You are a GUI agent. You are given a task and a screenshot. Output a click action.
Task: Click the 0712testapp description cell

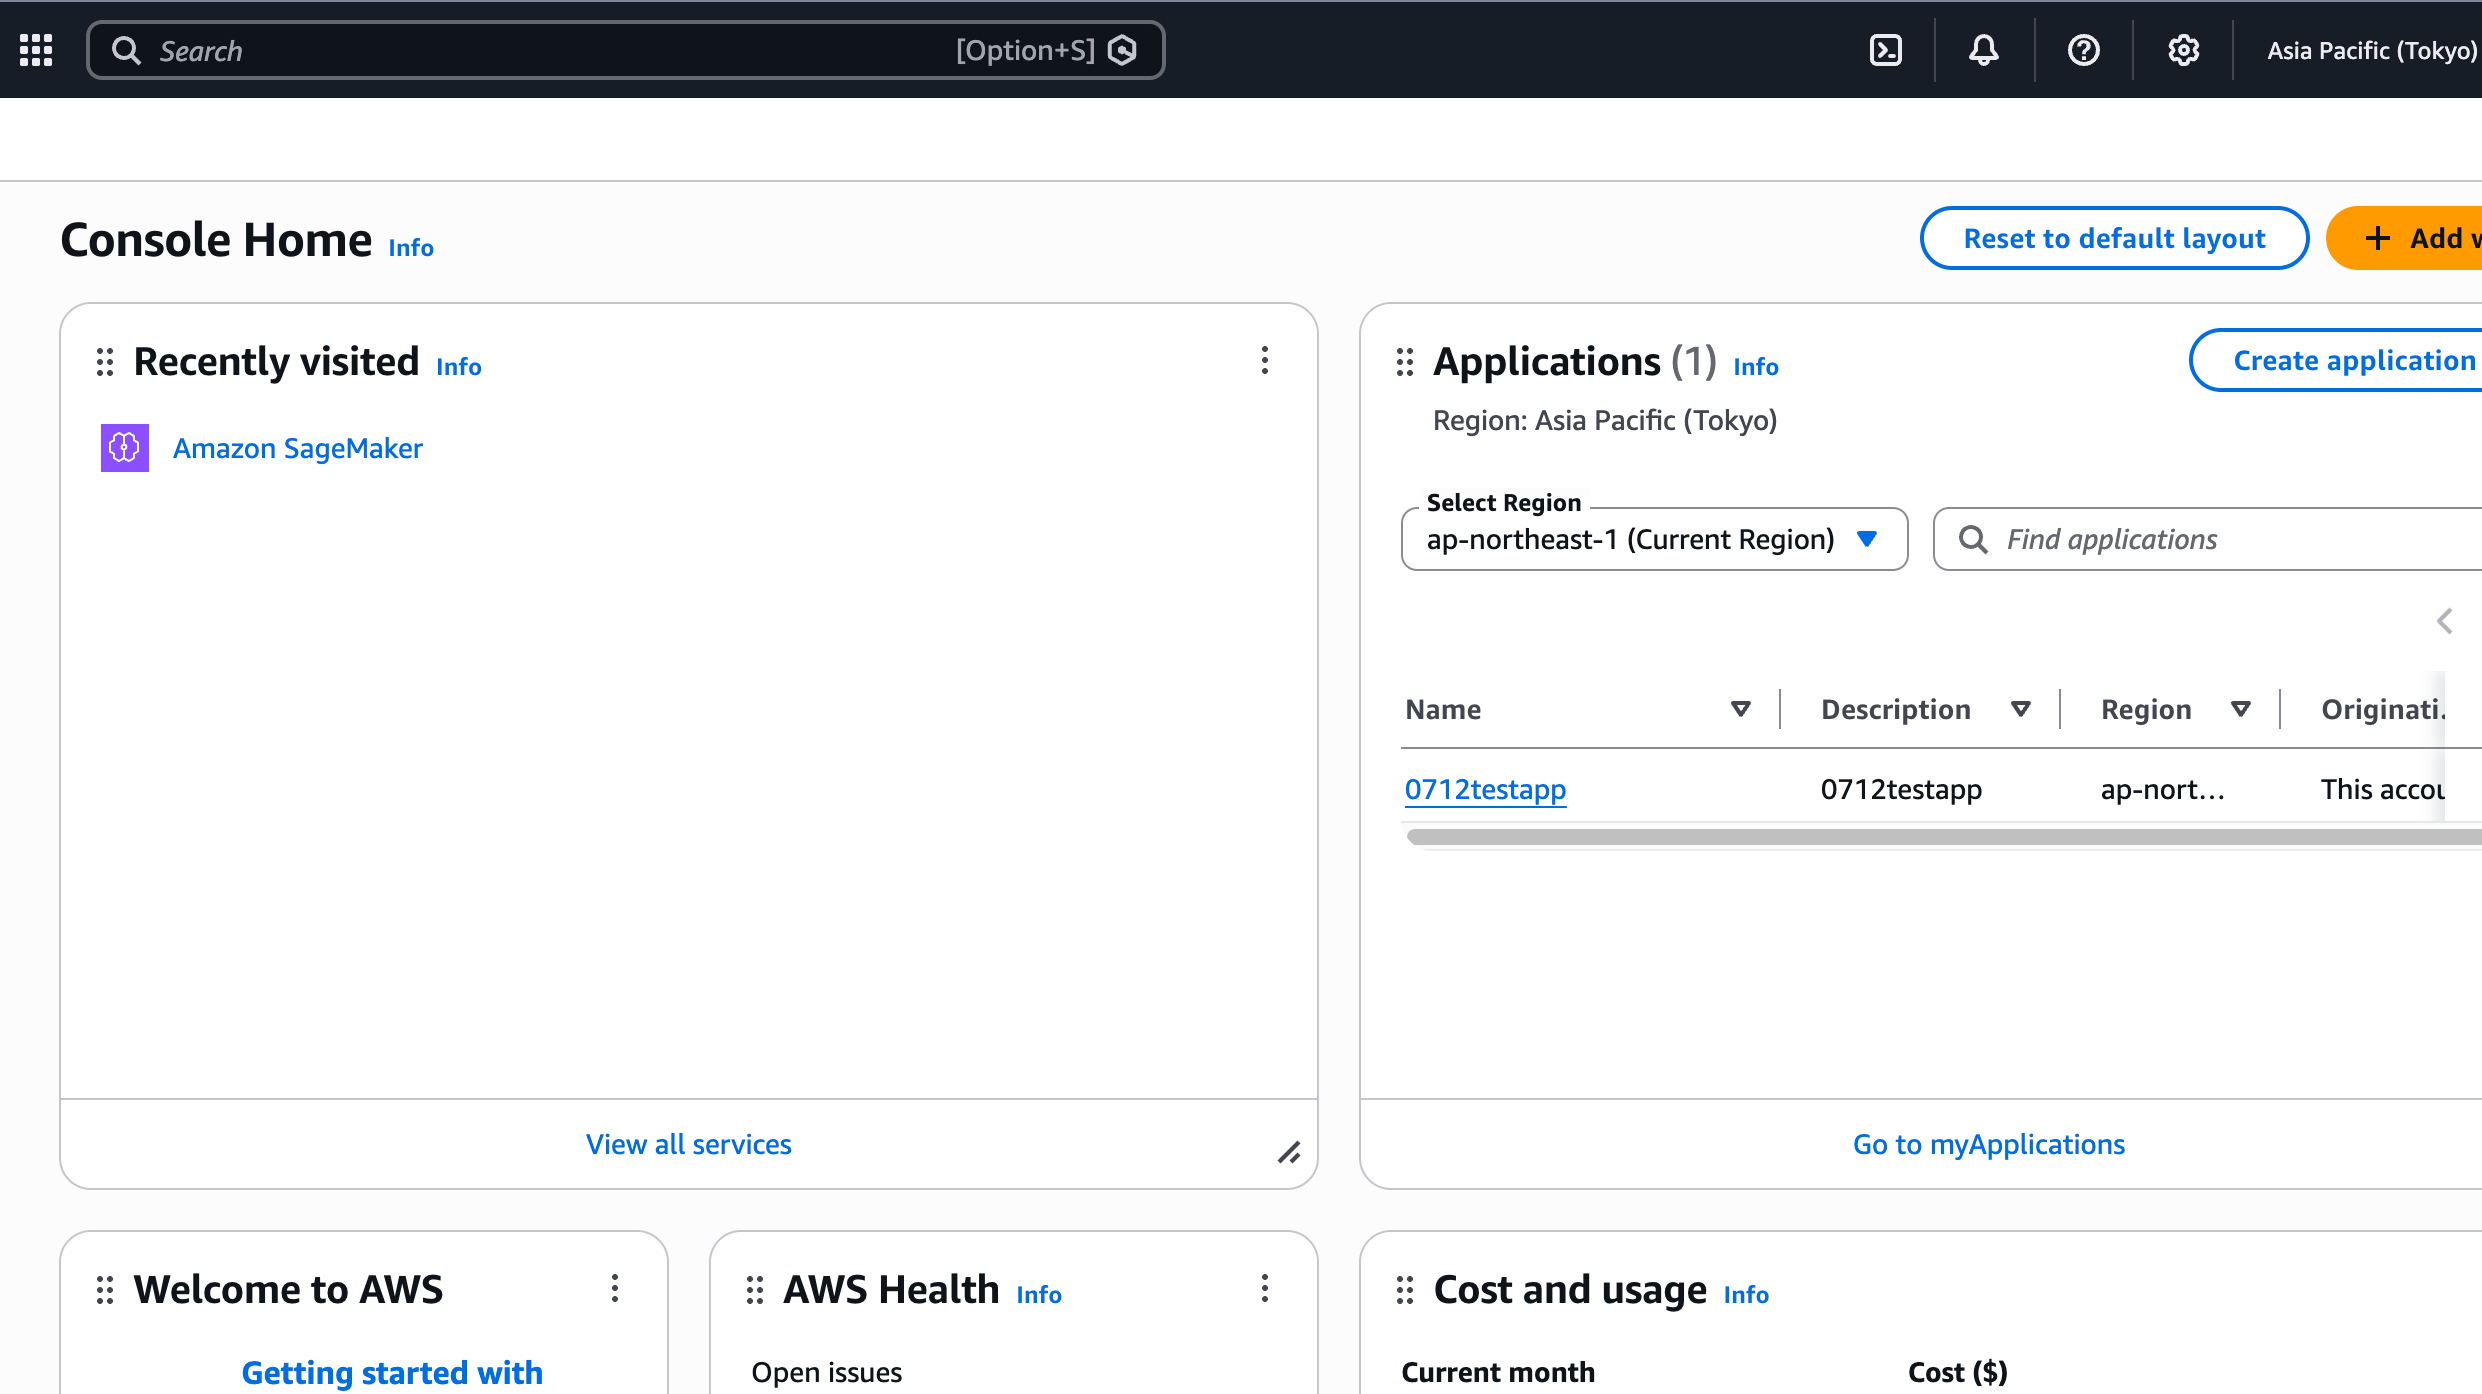coord(1901,789)
